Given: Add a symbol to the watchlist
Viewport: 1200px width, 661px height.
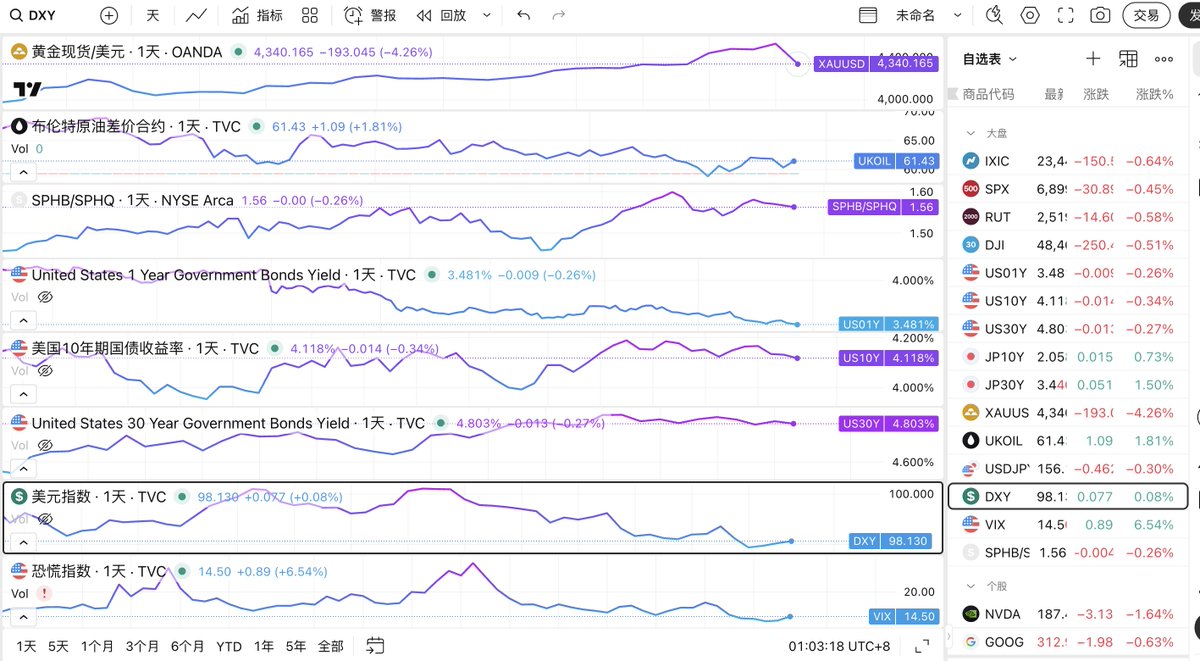Looking at the screenshot, I should [1093, 59].
